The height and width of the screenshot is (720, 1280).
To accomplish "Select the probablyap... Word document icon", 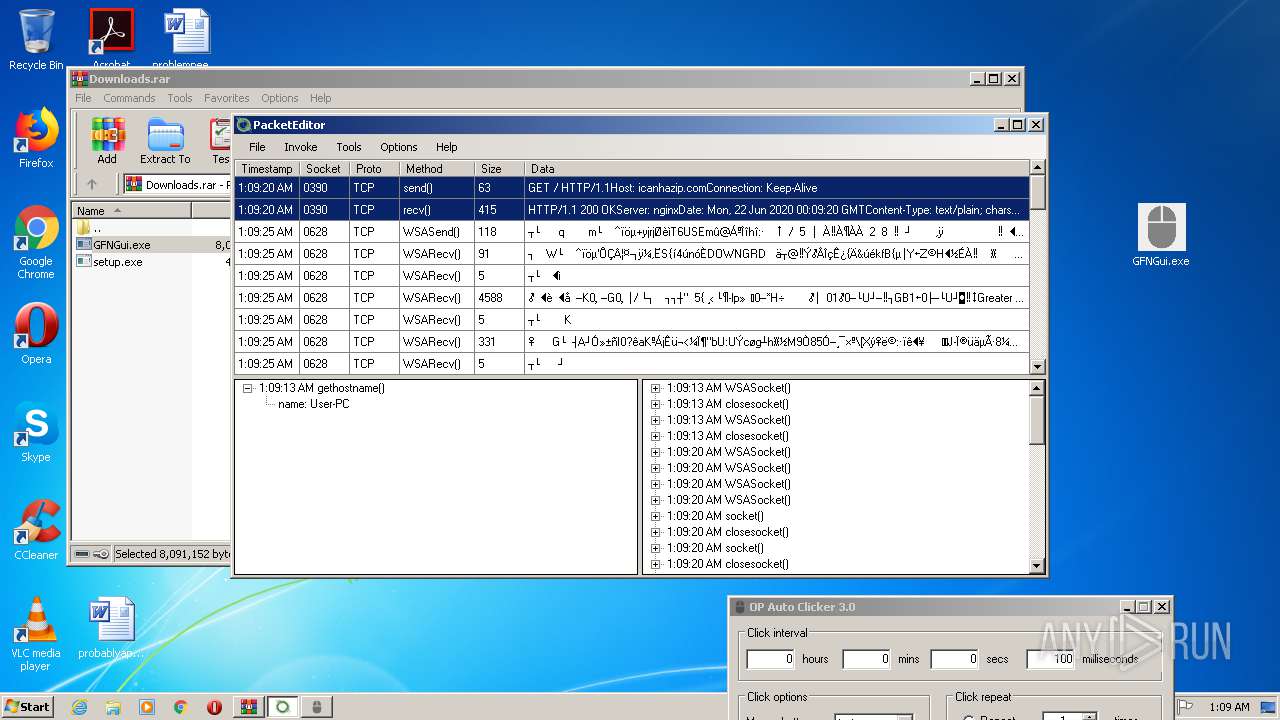I will tap(111, 628).
